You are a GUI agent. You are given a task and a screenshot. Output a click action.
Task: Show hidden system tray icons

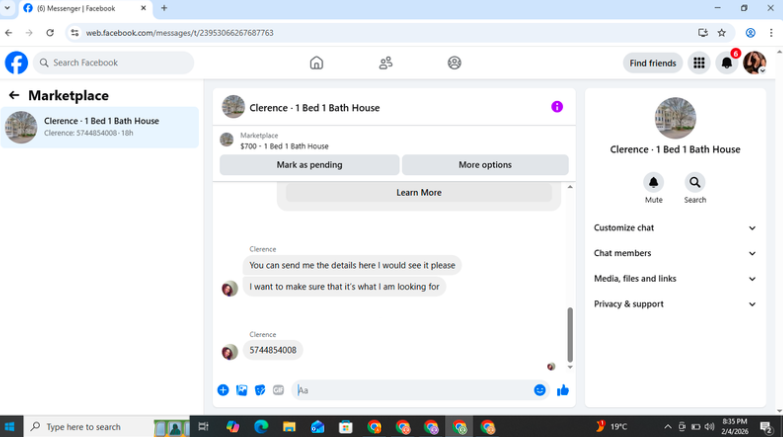click(x=668, y=427)
